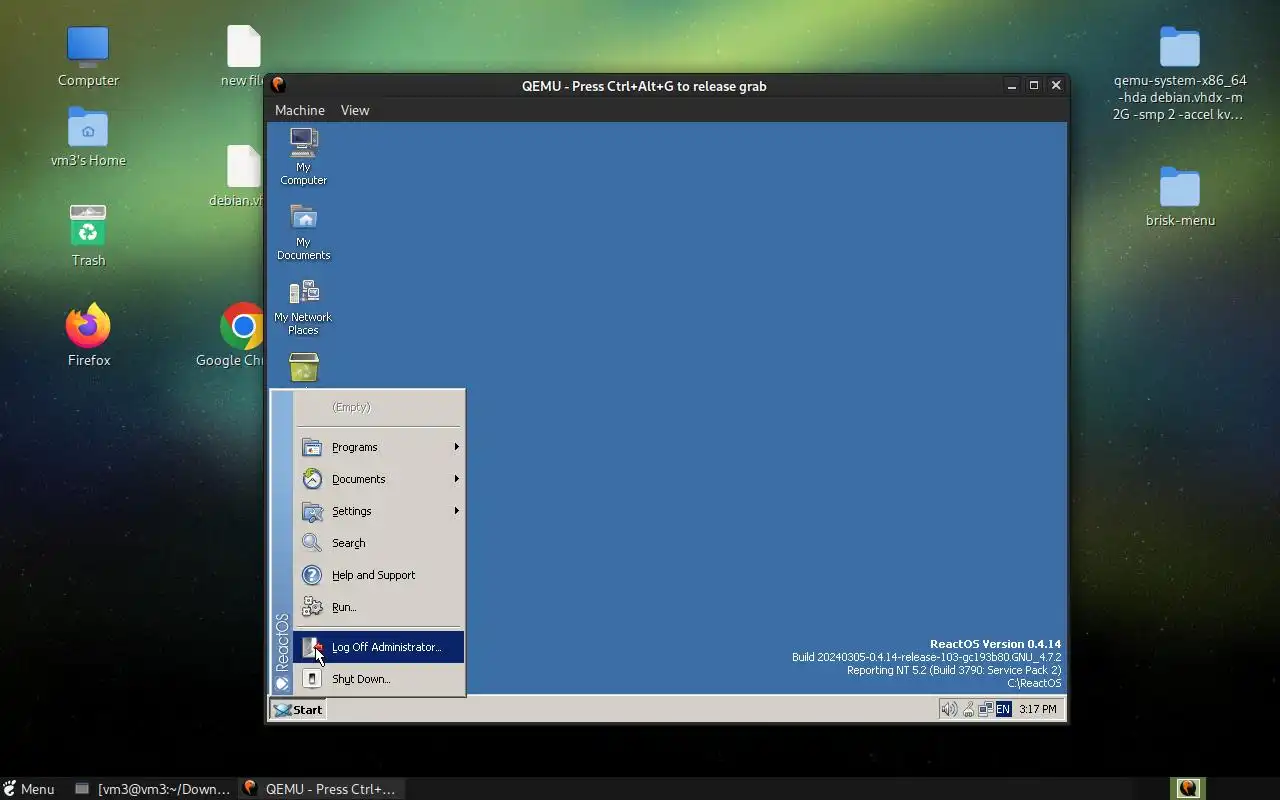Click the ReactOS clock showing 3:17 PM
The image size is (1280, 800).
pyautogui.click(x=1037, y=709)
